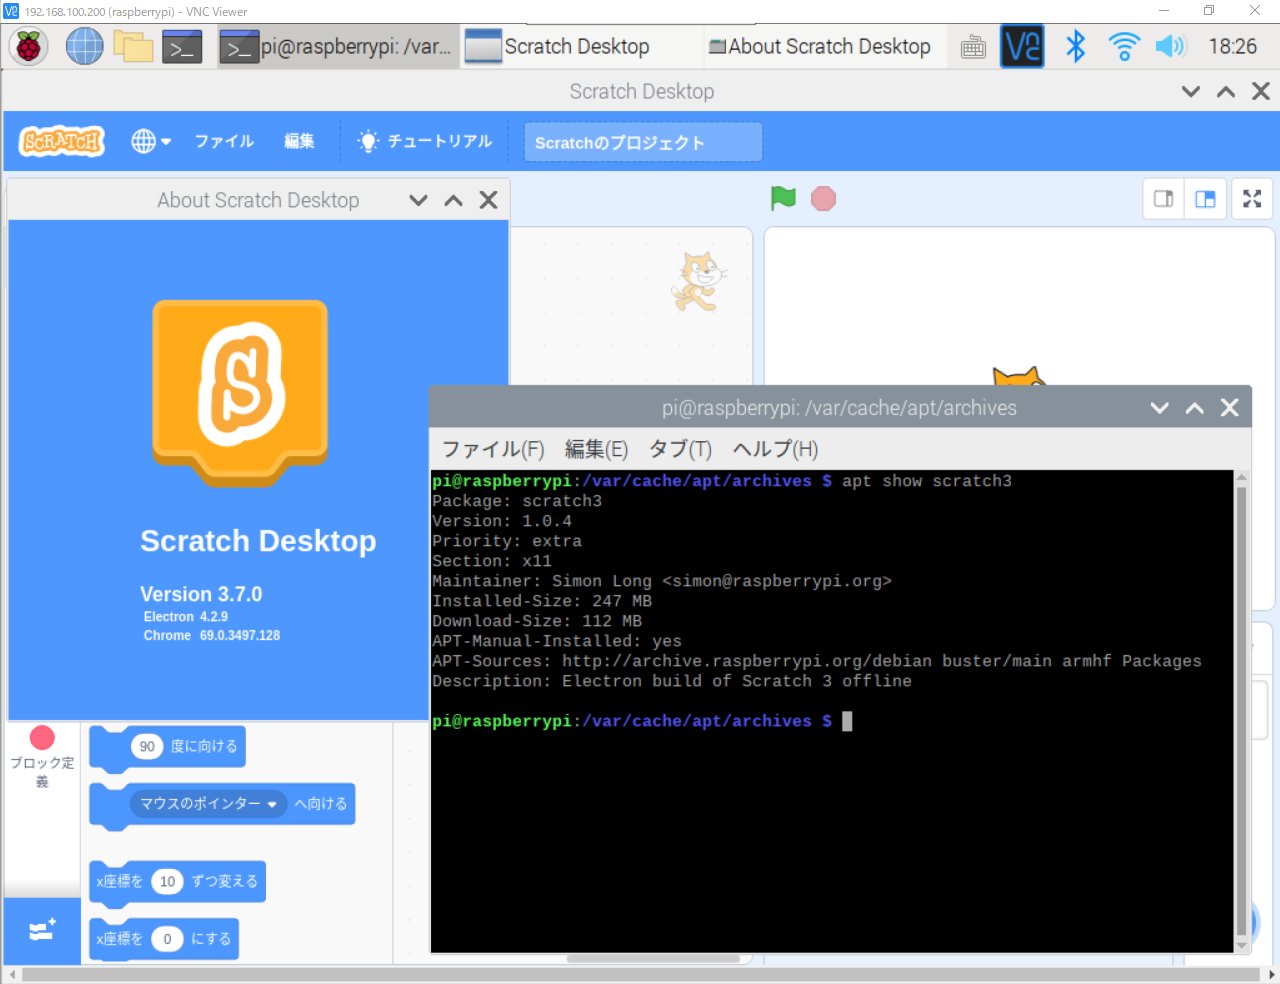Click the Bluetooth tray icon
The height and width of the screenshot is (984, 1280).
1075,46
